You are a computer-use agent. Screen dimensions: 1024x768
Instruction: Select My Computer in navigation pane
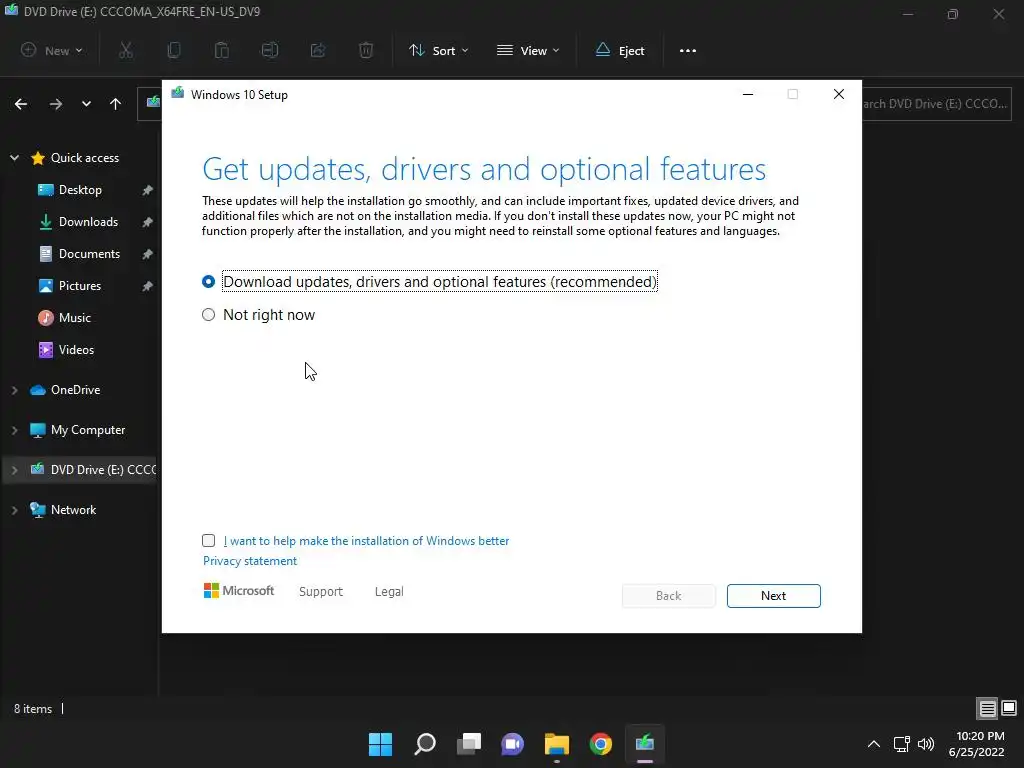pyautogui.click(x=88, y=430)
